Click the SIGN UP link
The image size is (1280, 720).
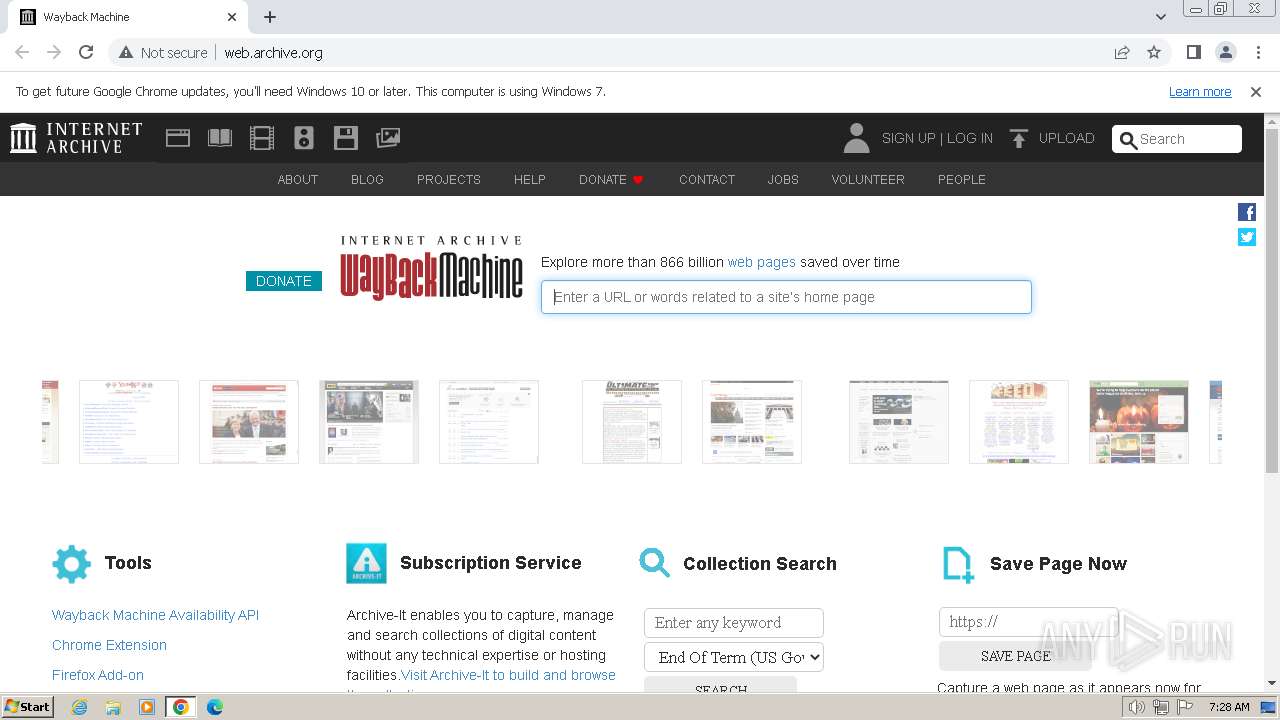[x=908, y=138]
